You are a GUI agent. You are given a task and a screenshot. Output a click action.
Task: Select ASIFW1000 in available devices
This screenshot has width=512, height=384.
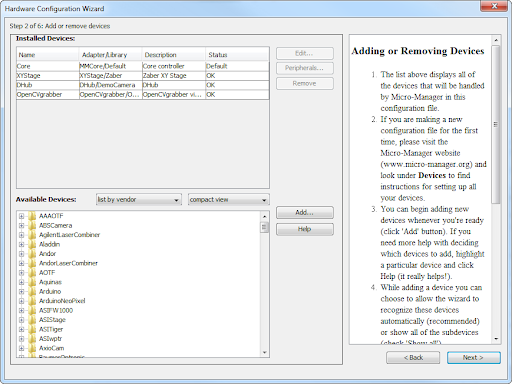56,310
